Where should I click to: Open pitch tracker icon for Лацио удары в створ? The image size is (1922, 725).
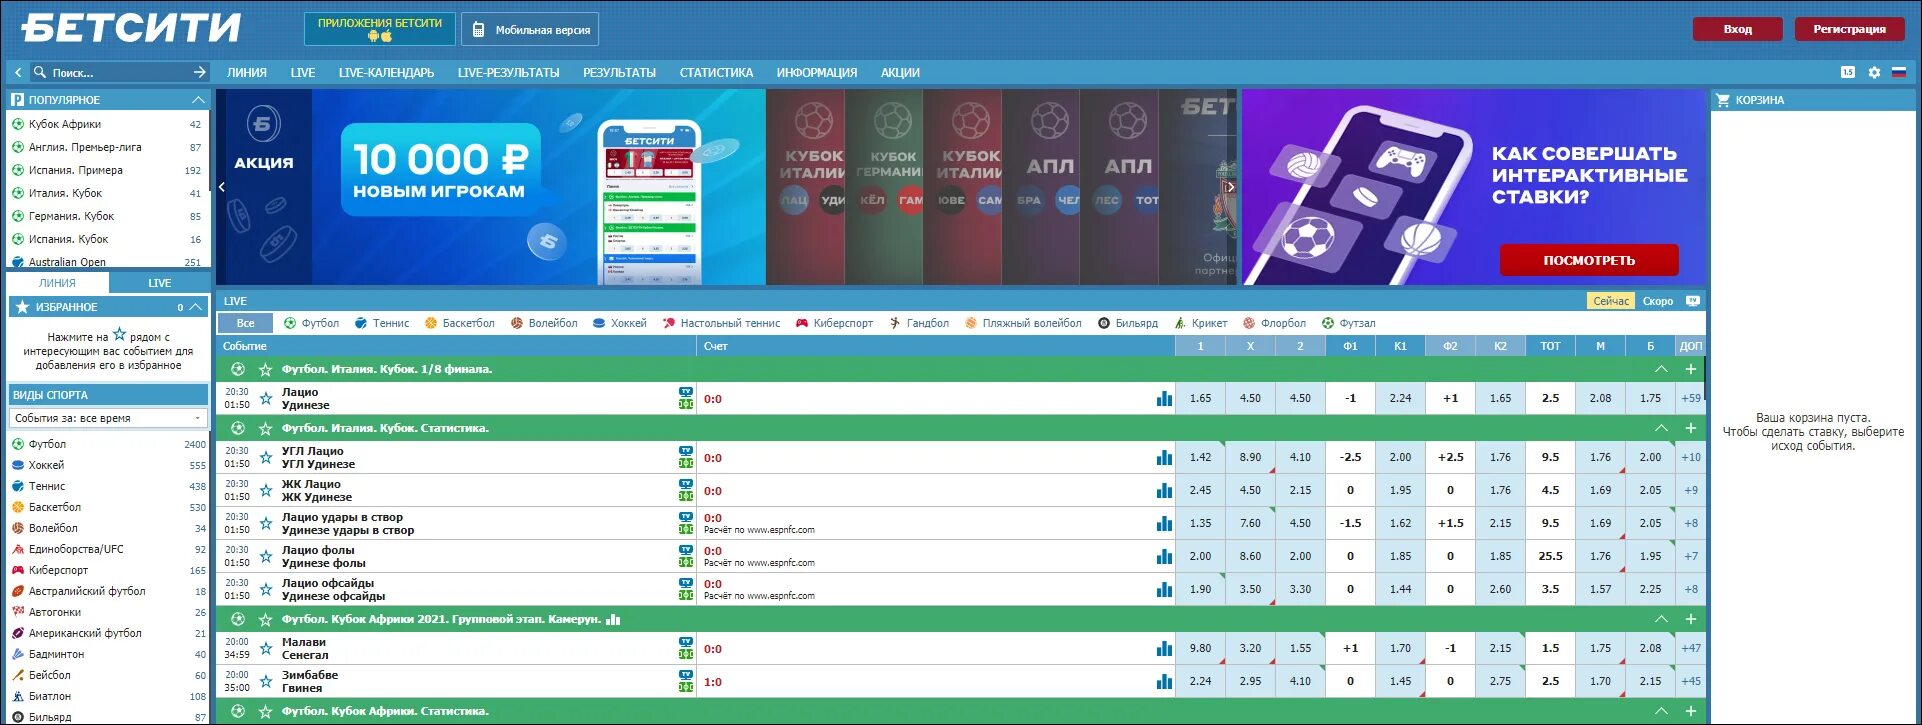(686, 529)
